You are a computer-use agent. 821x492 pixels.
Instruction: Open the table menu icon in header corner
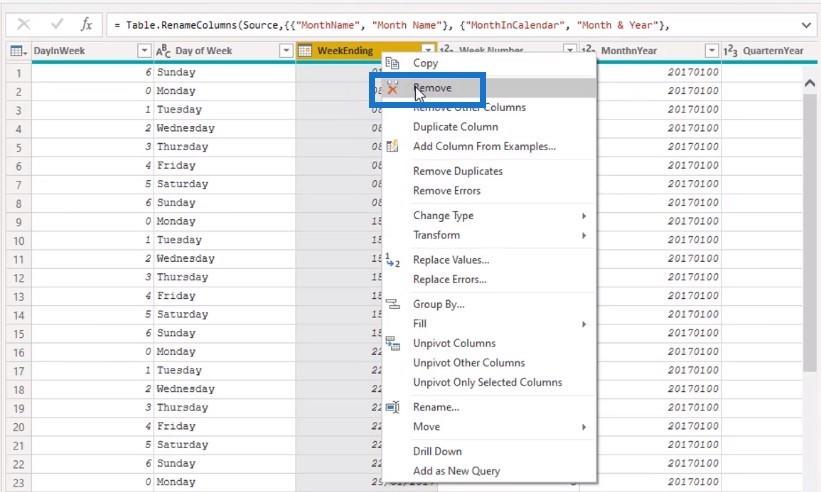(x=18, y=51)
